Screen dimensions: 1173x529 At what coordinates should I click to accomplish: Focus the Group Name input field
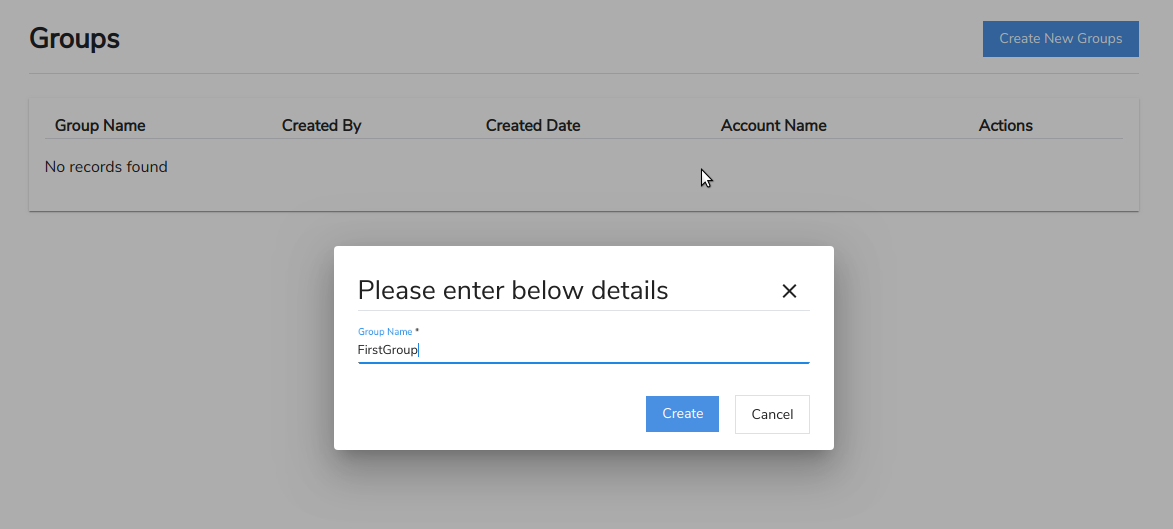click(583, 350)
